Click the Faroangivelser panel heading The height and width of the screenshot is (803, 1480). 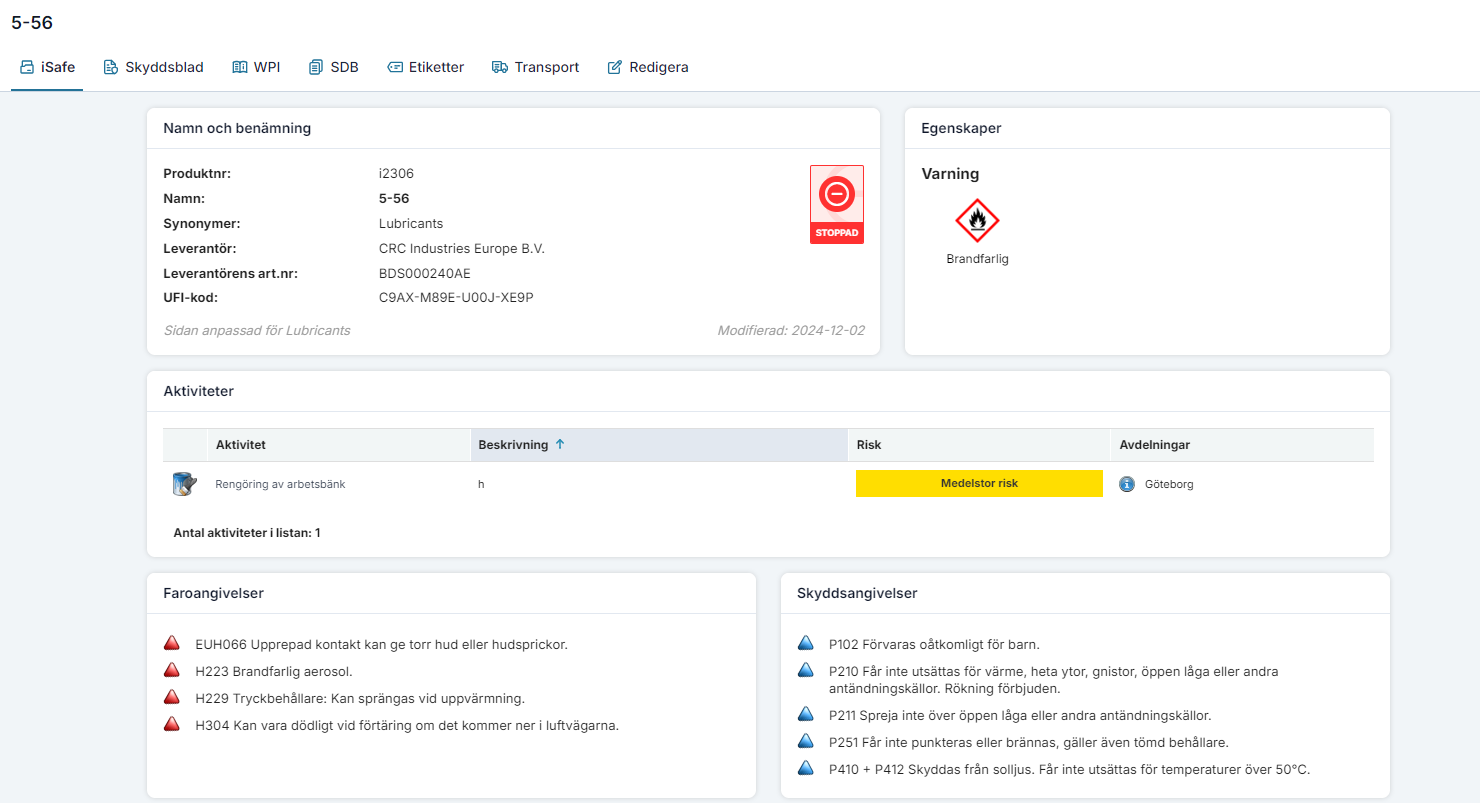click(x=213, y=593)
